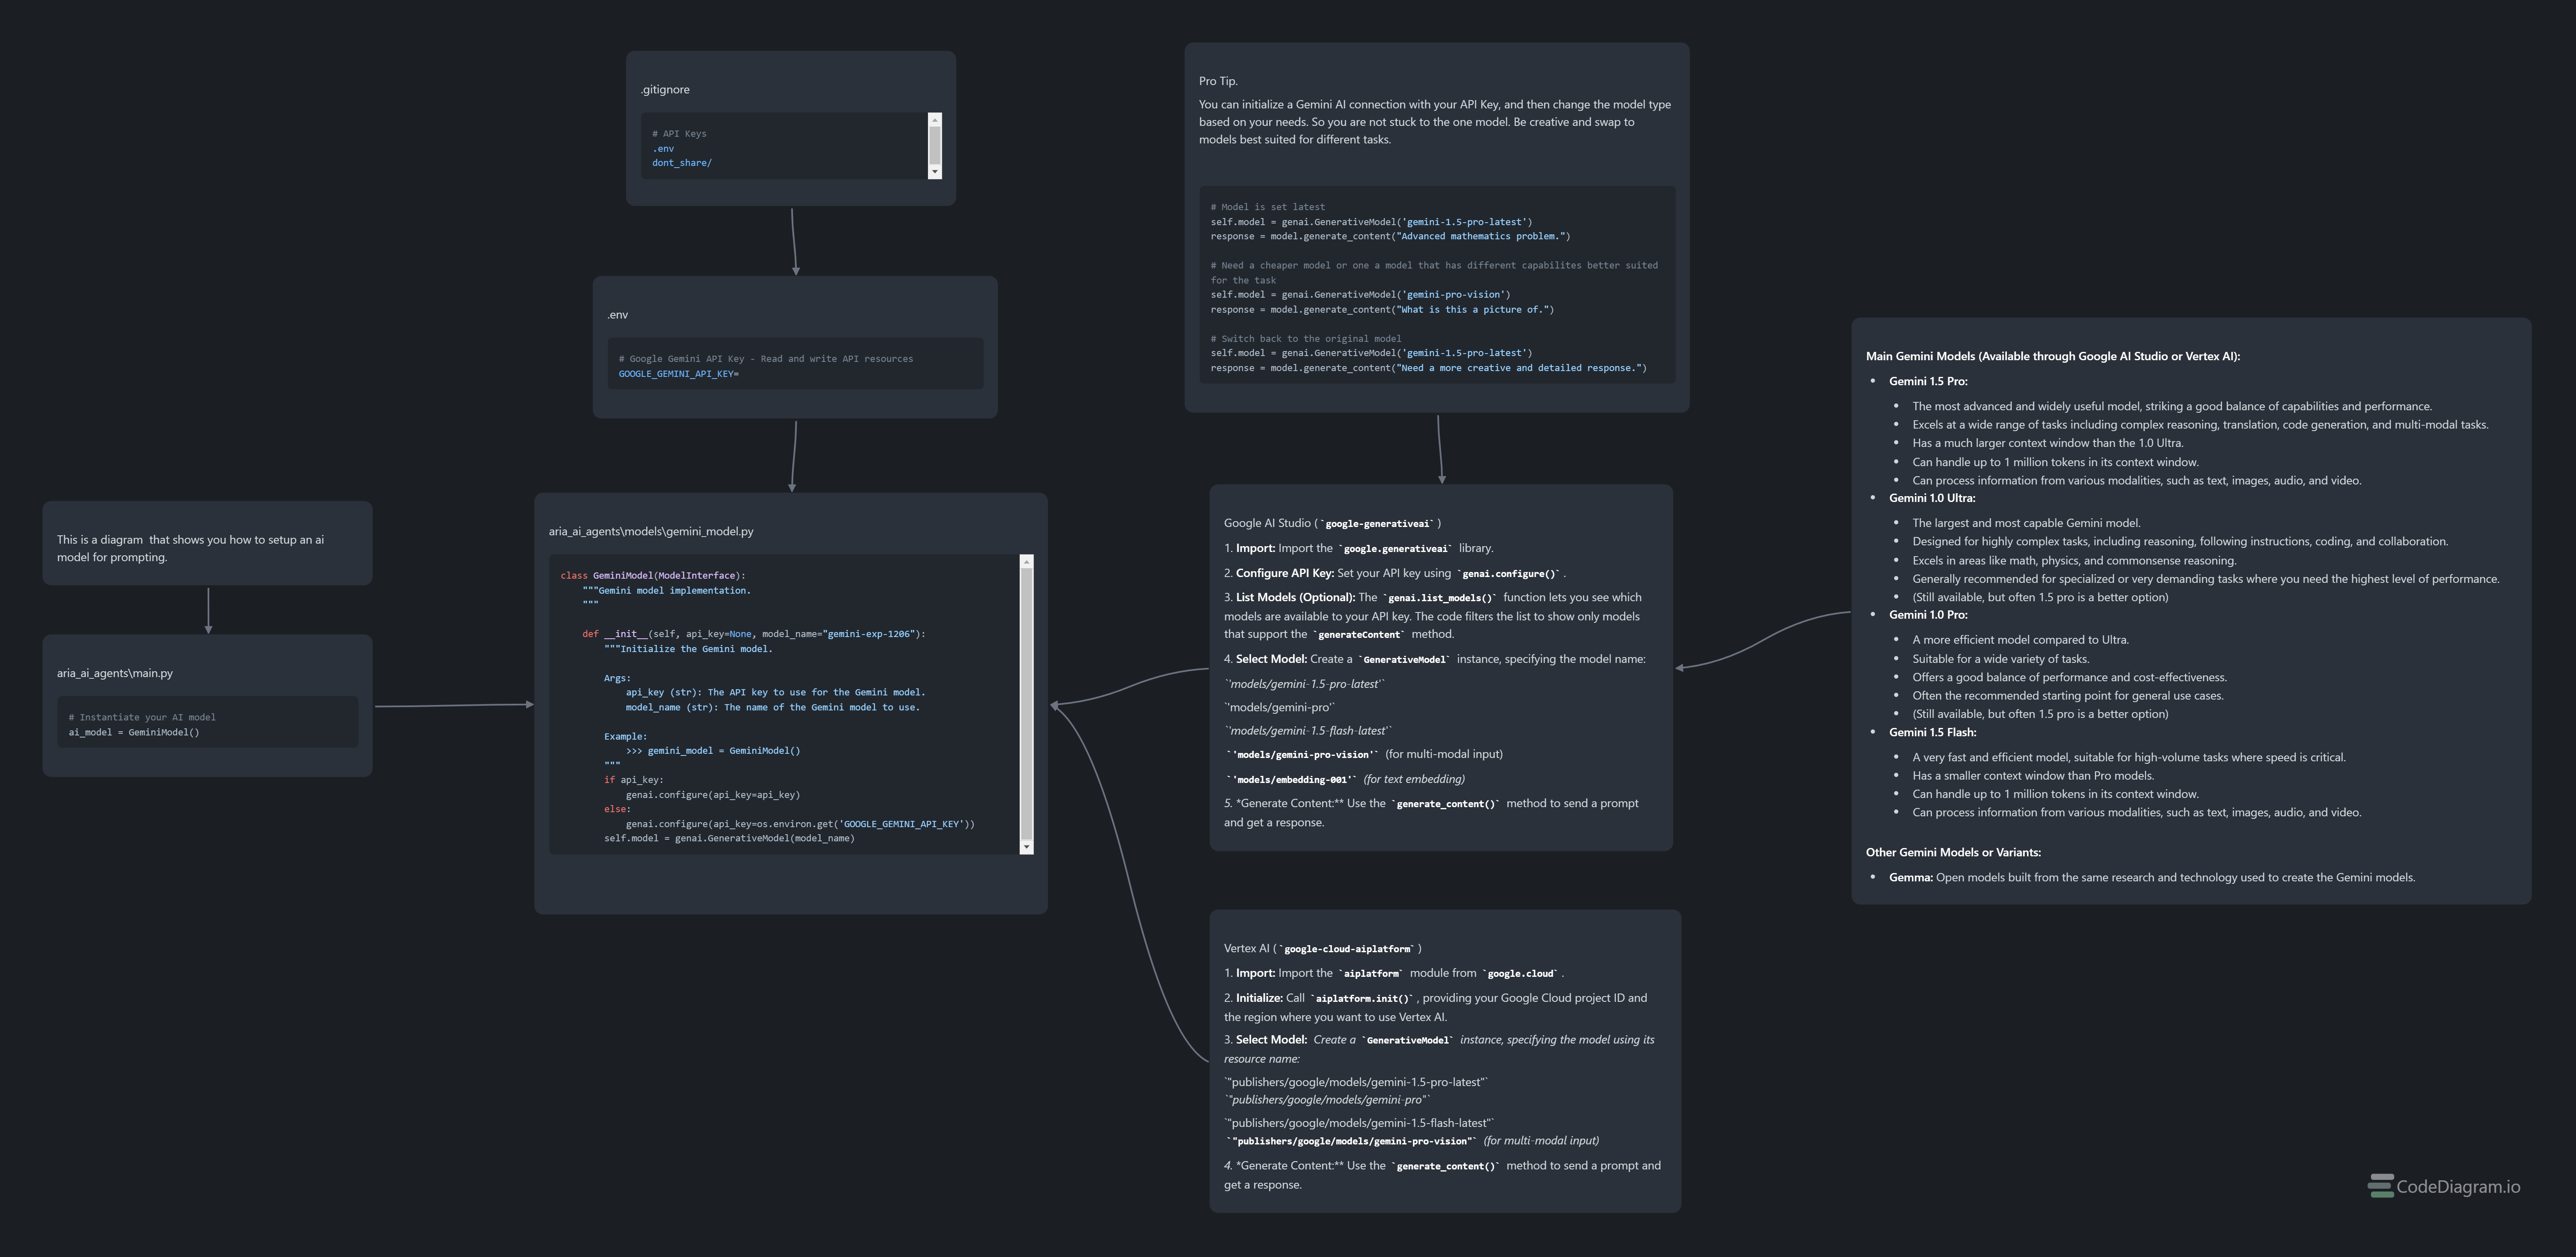This screenshot has height=1257, width=2576.
Task: Select the 'Main Gemini Models' heading
Action: coord(2052,356)
